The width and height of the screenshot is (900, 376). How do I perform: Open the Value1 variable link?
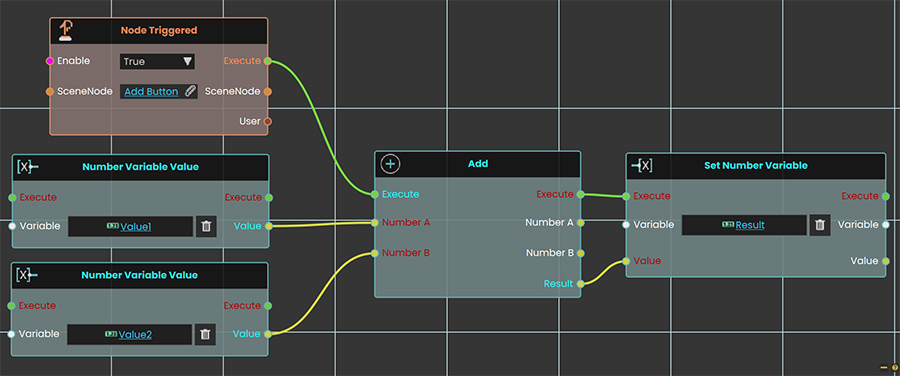[x=135, y=227]
